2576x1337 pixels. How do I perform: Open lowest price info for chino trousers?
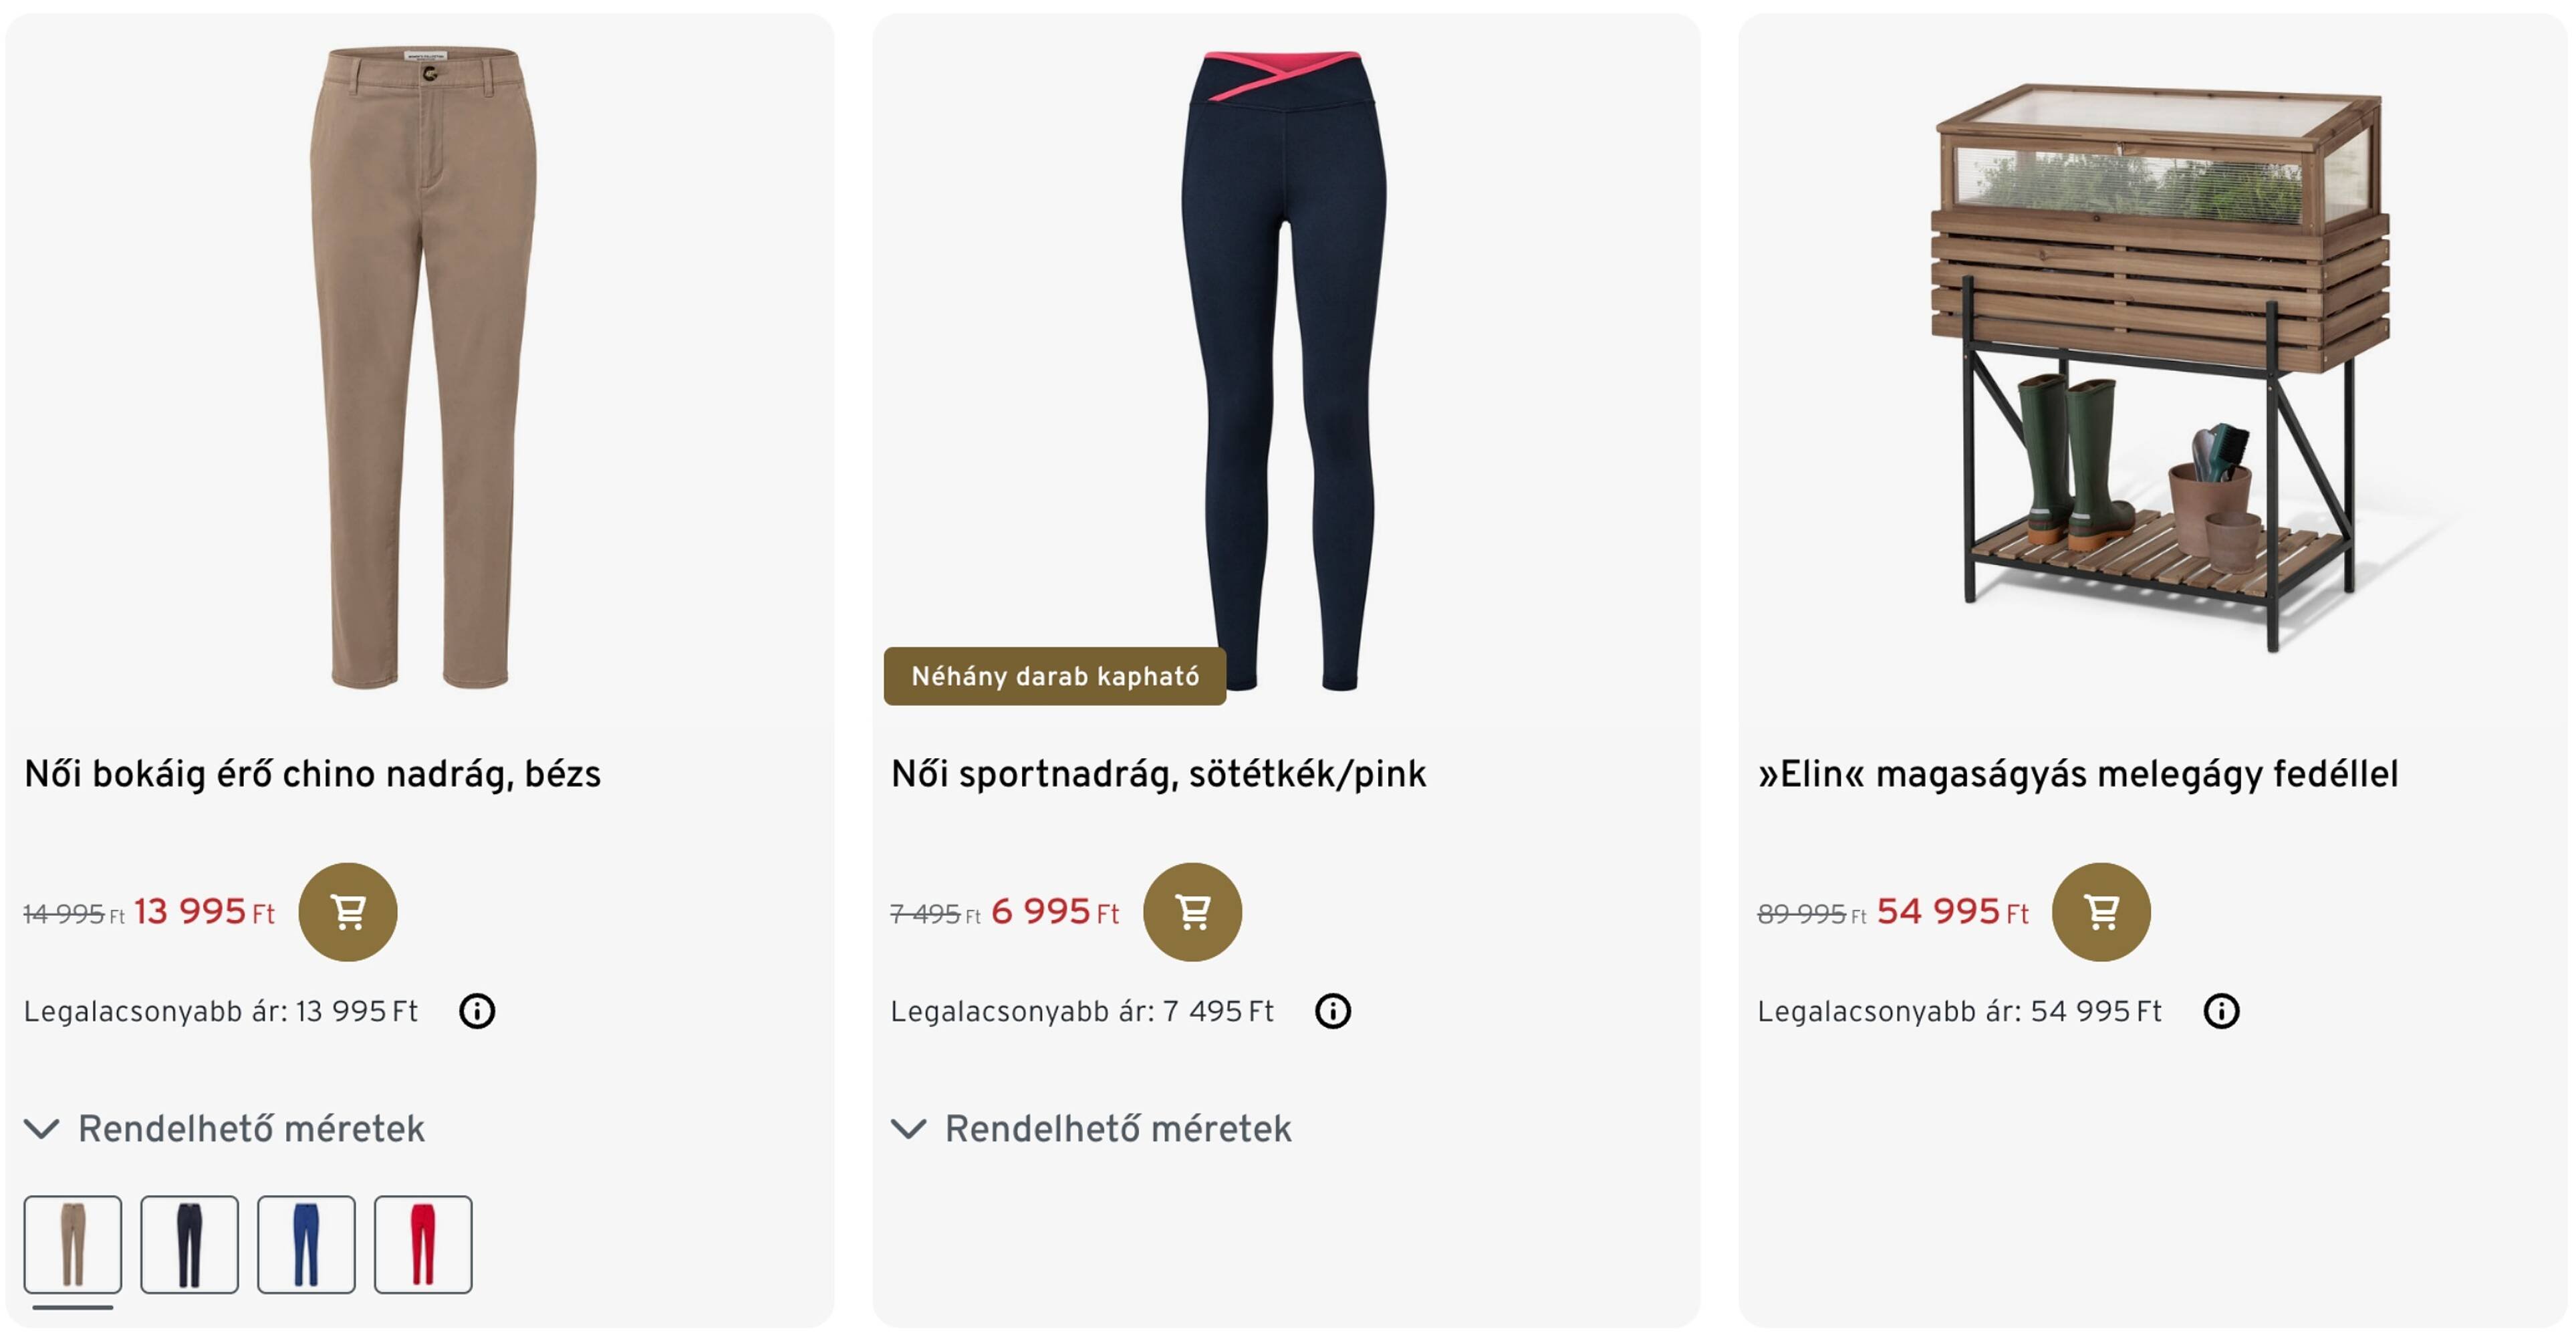tap(476, 1011)
